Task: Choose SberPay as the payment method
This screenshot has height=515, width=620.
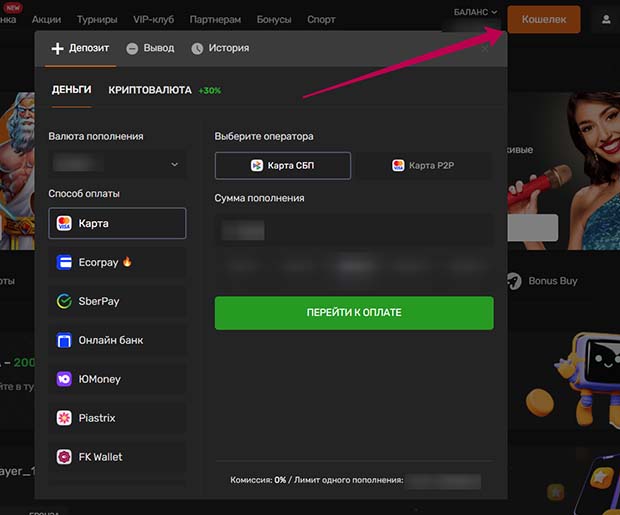Action: tap(117, 301)
